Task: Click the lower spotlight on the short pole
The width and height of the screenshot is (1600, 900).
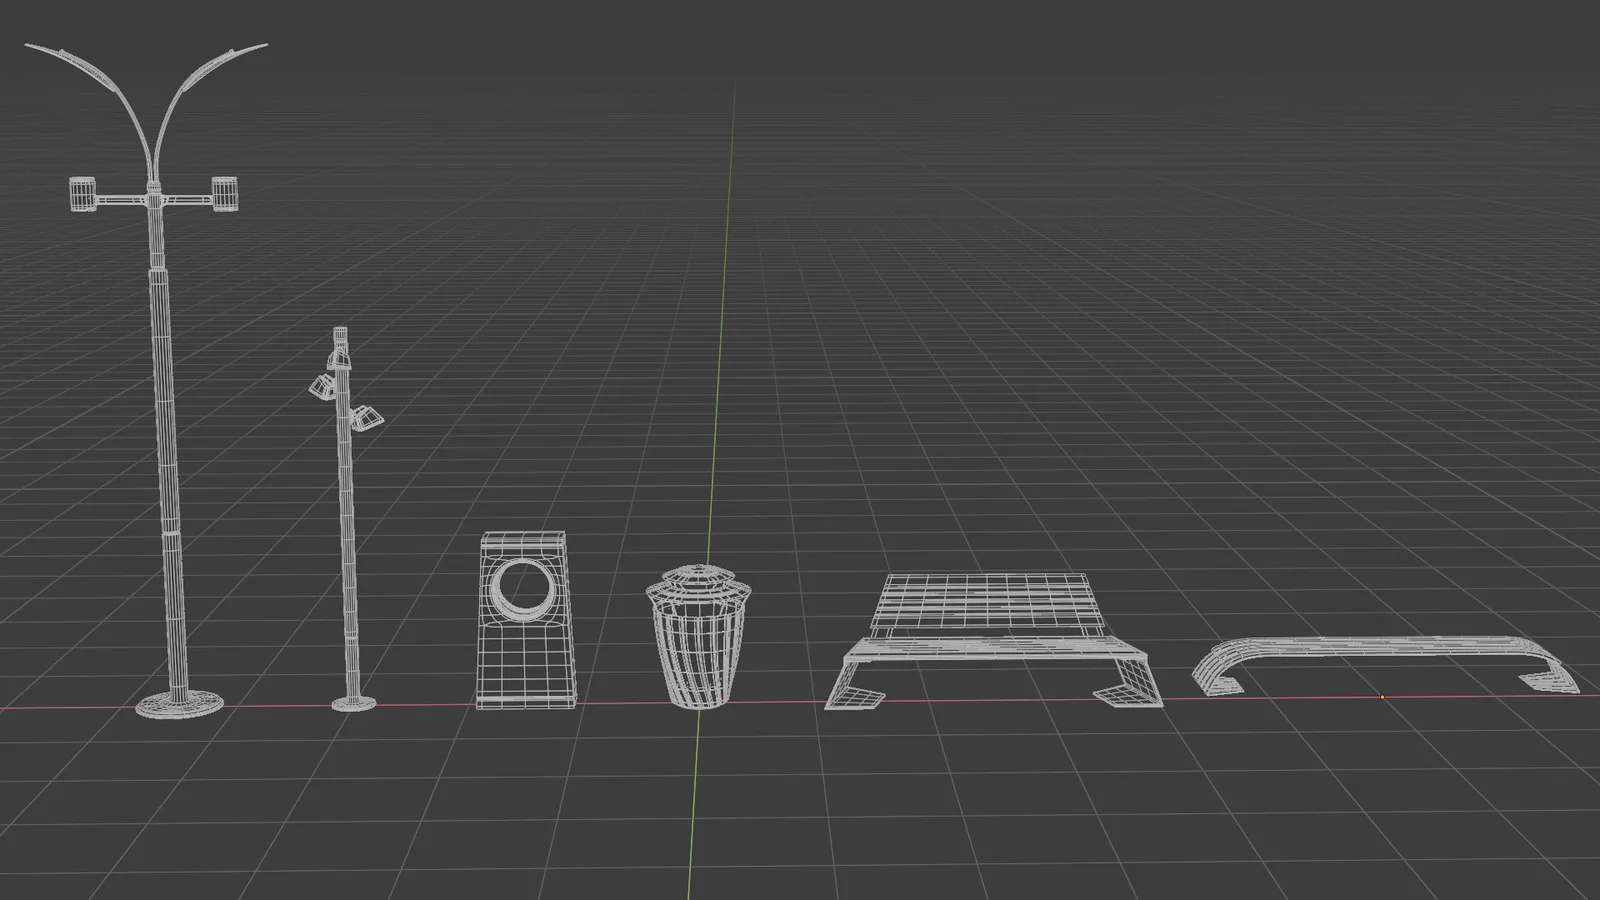Action: (x=368, y=415)
